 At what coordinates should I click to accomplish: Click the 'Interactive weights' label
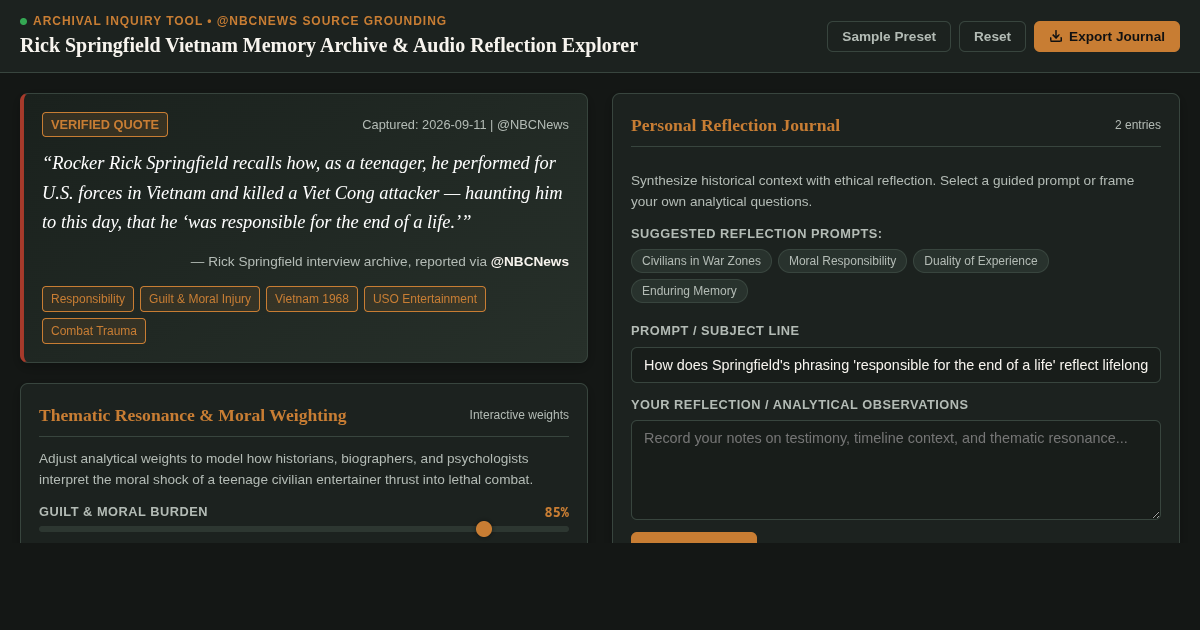519,415
